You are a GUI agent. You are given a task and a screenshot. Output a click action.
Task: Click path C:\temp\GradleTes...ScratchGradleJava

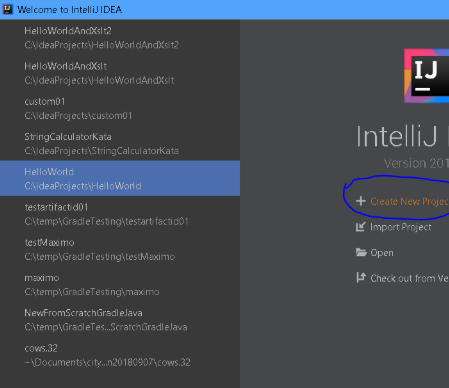click(106, 327)
